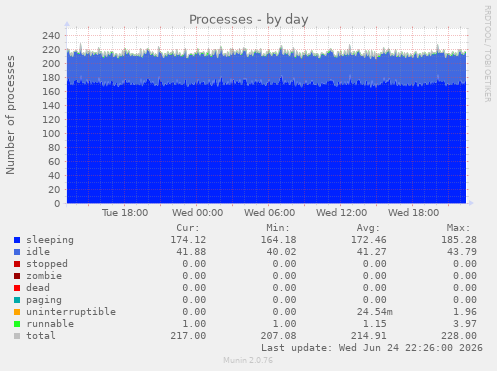
Task: Click sleeping minimum value 164.18
Action: click(279, 240)
